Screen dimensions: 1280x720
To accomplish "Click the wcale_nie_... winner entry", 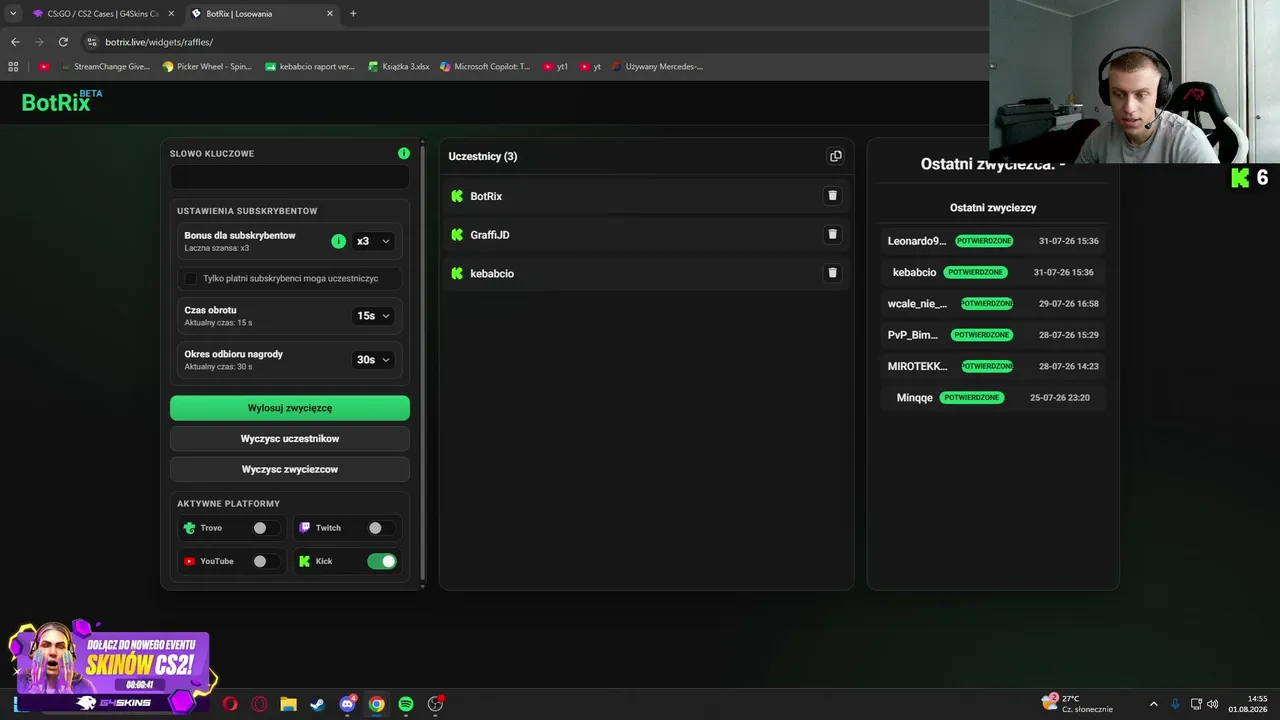I will pyautogui.click(x=994, y=303).
